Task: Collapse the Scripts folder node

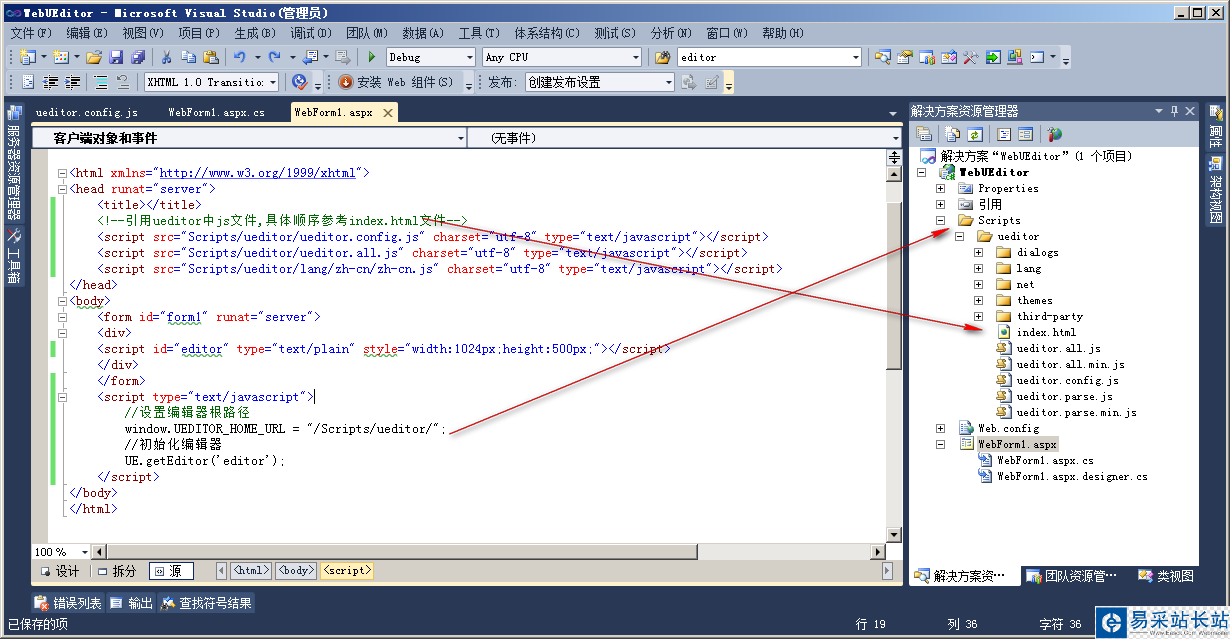Action: pyautogui.click(x=940, y=220)
